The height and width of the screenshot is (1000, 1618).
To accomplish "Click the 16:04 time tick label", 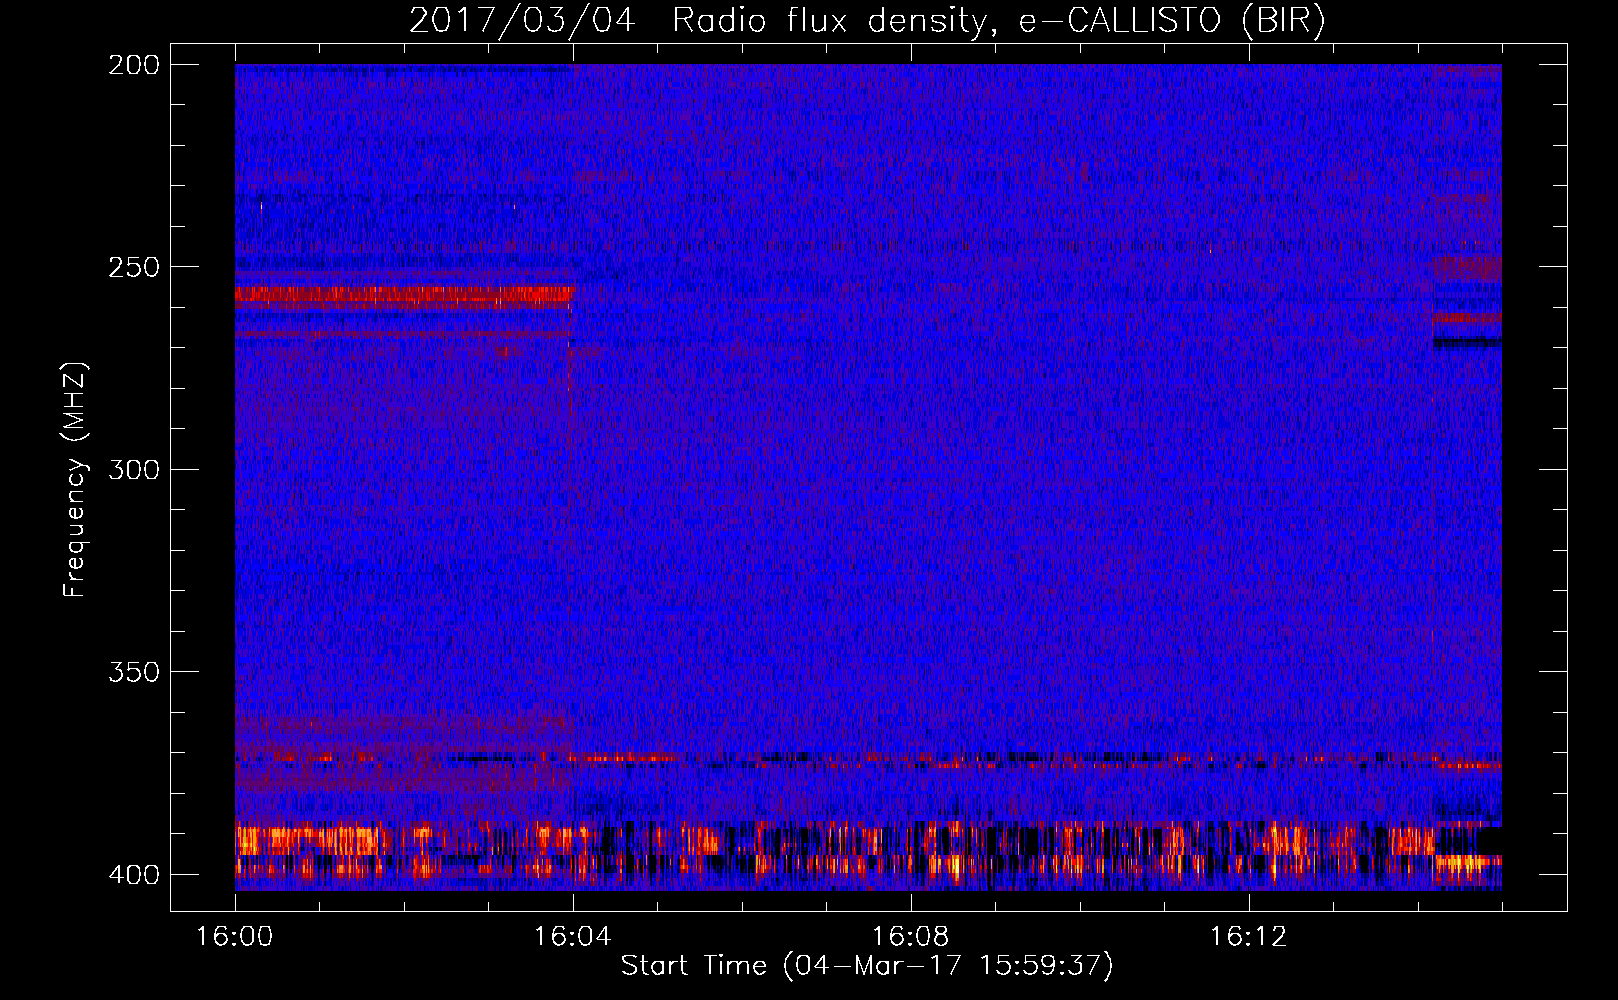I will (x=573, y=937).
